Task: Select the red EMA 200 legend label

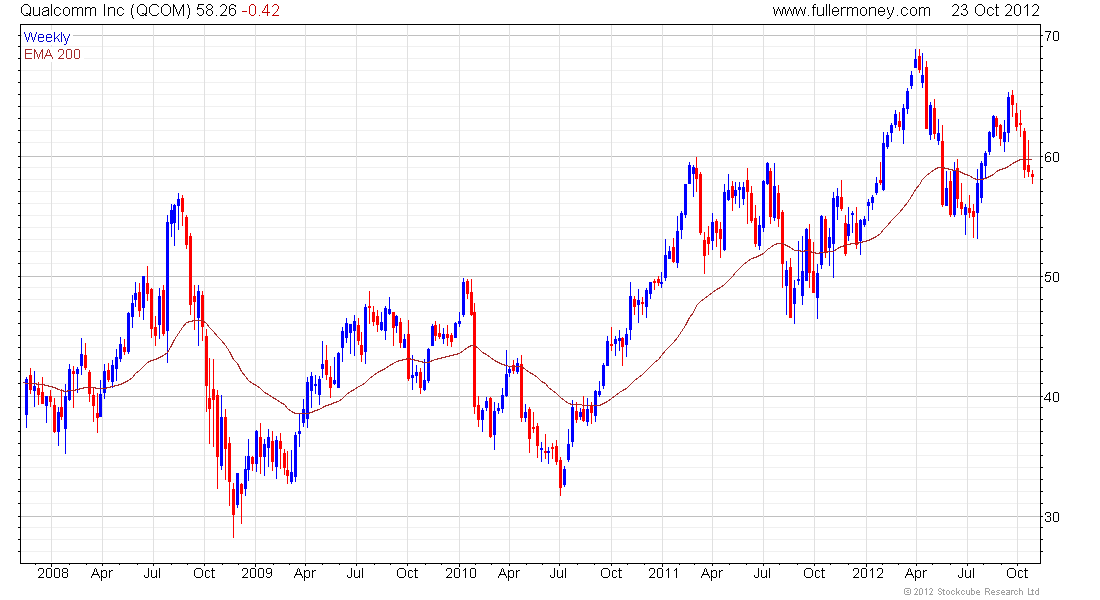Action: tap(52, 54)
